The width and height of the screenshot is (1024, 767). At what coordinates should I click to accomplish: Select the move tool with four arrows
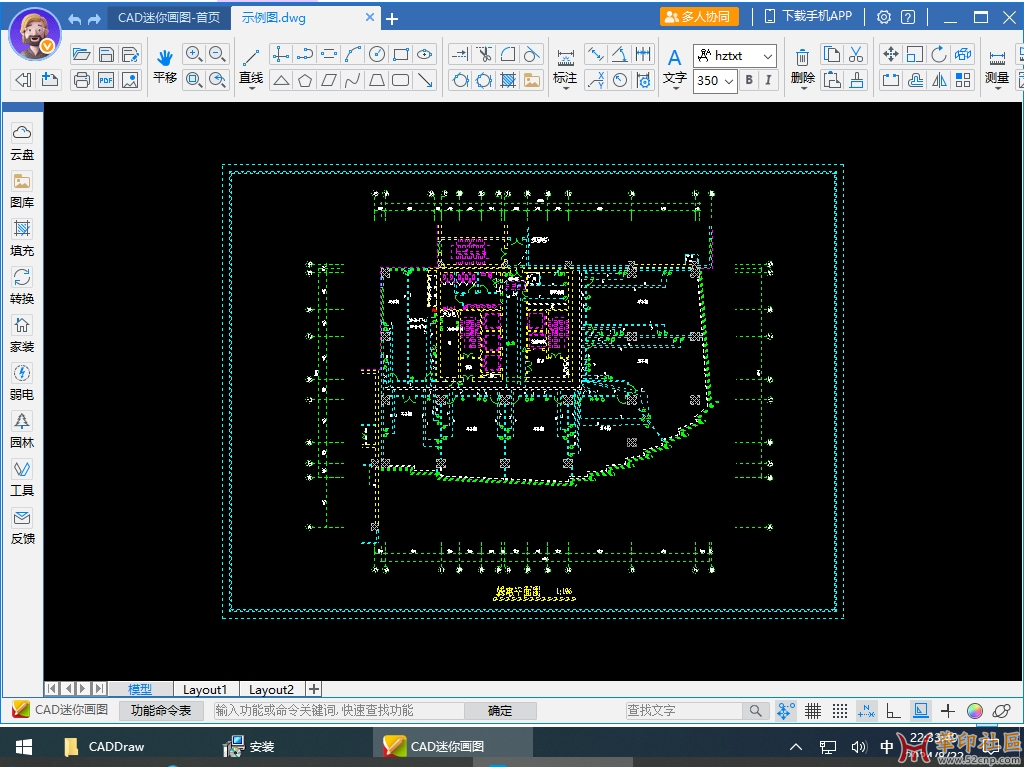pos(890,54)
